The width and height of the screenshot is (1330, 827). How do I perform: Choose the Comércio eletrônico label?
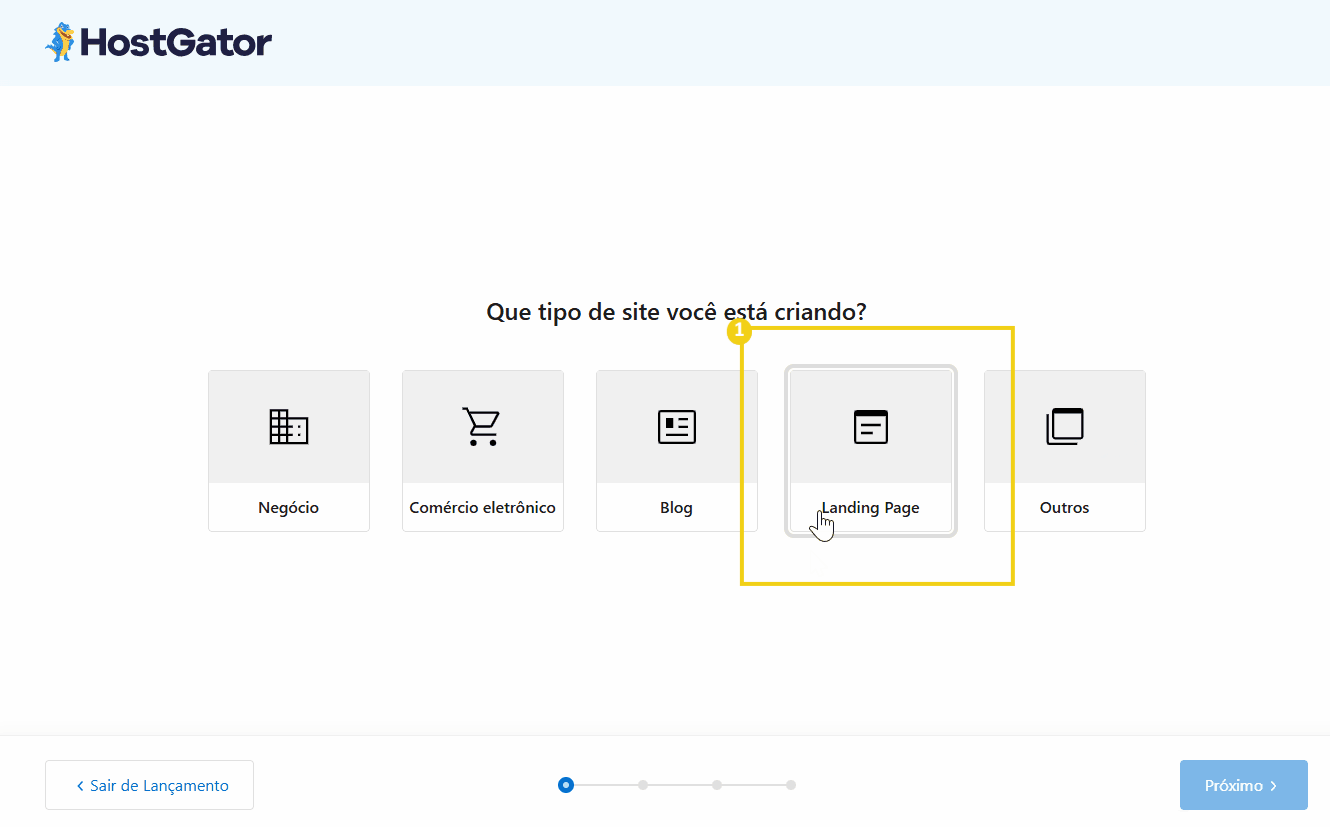483,508
